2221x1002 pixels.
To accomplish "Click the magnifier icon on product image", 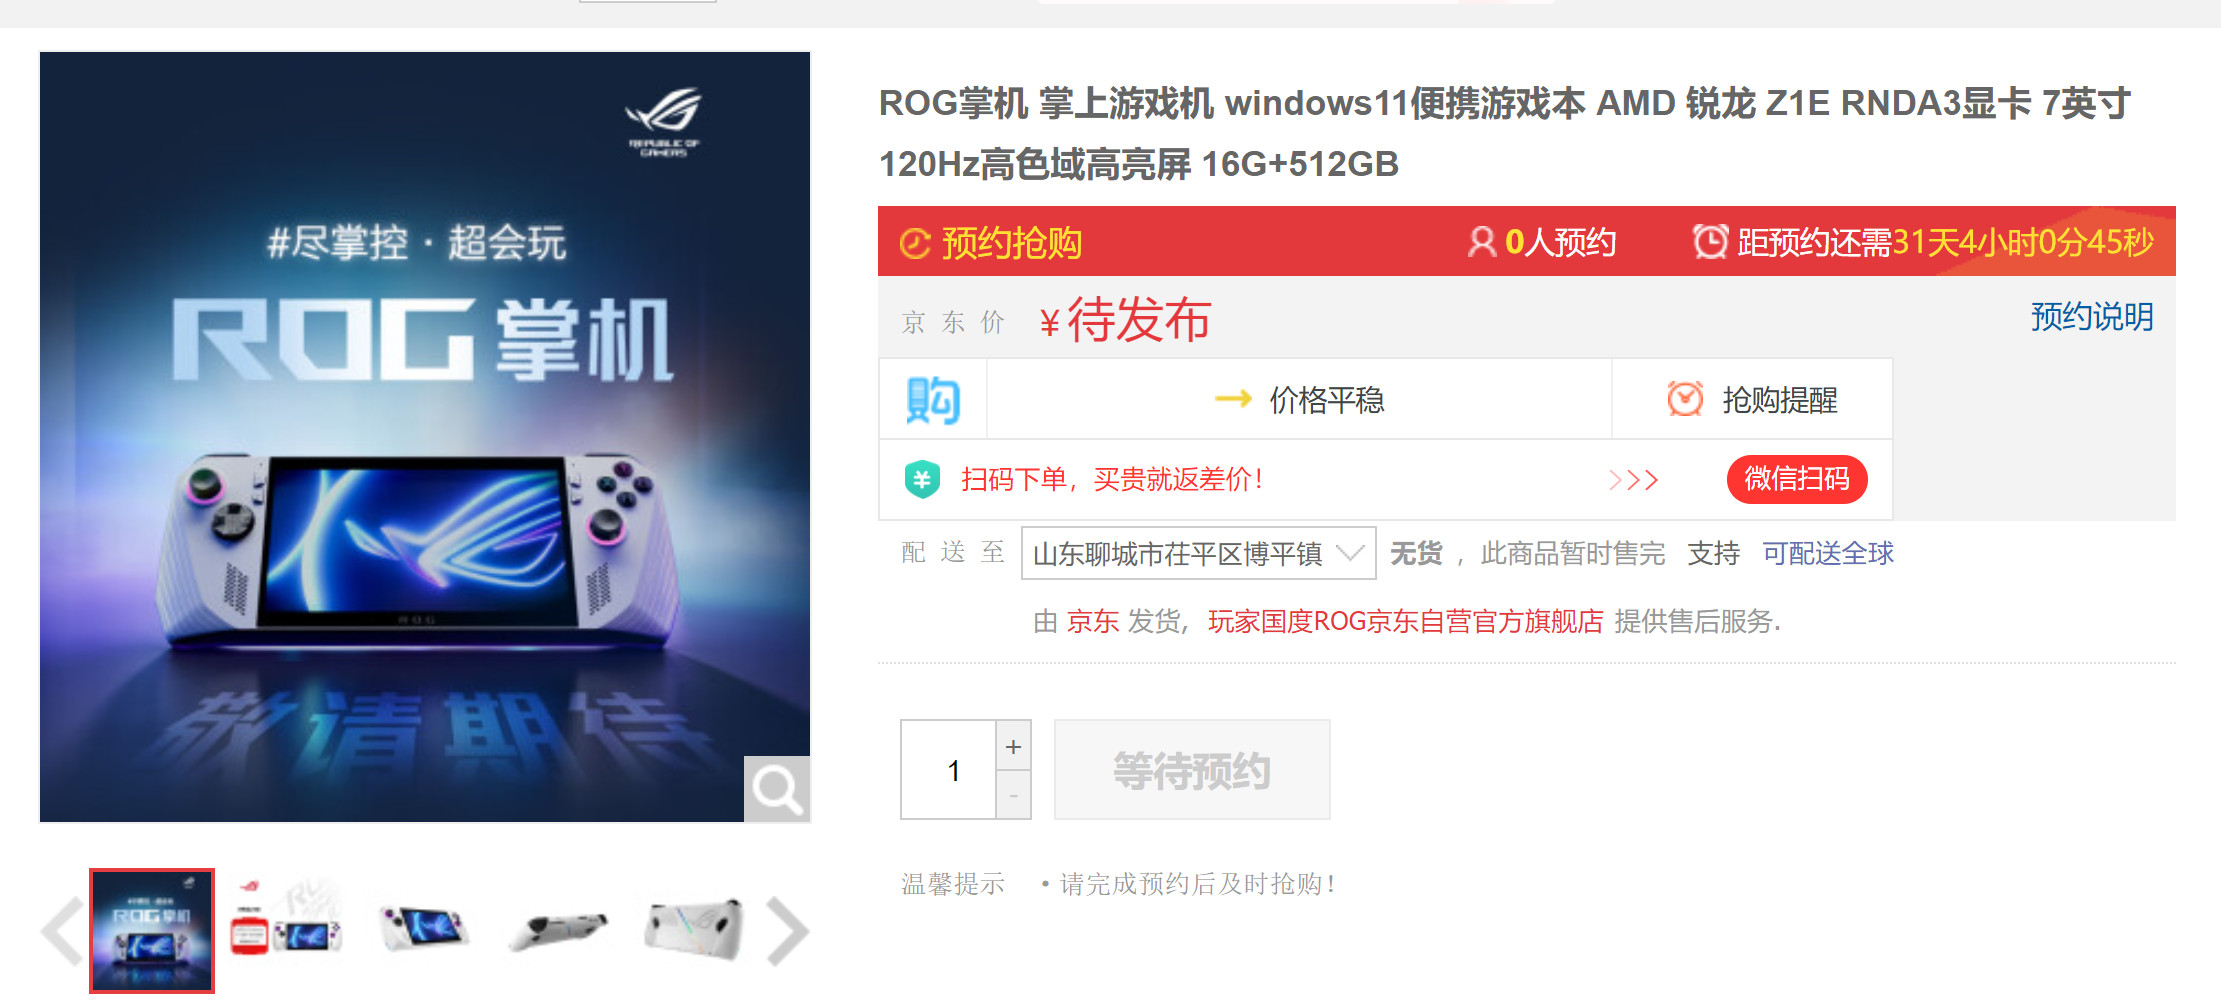I will click(x=777, y=789).
